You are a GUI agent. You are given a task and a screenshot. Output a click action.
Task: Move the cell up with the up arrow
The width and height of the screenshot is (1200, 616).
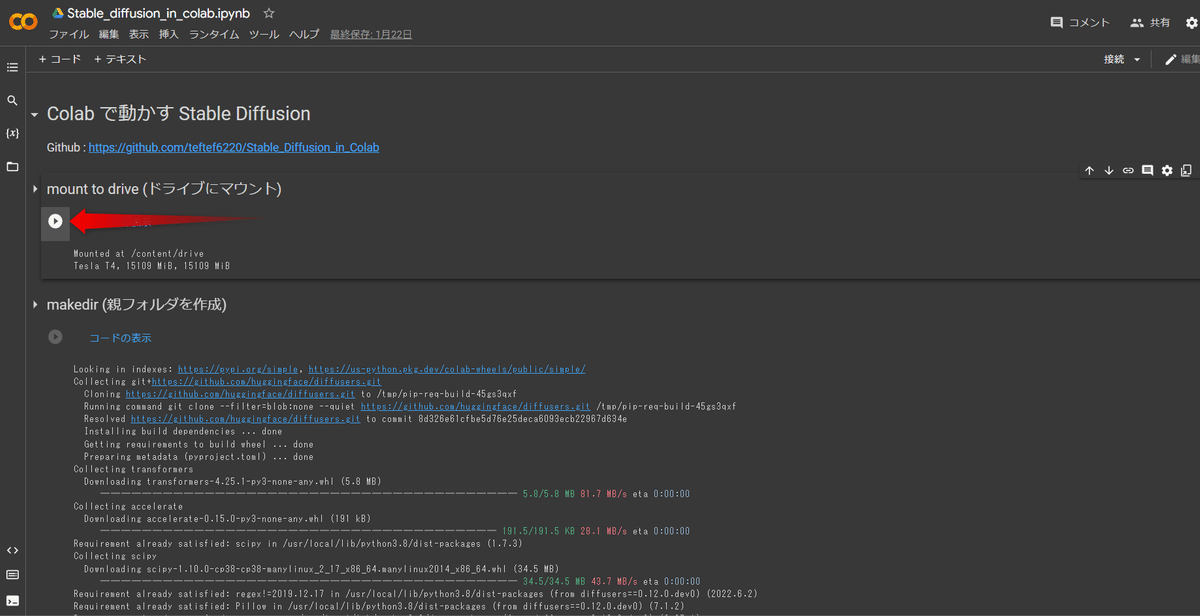[x=1089, y=171]
